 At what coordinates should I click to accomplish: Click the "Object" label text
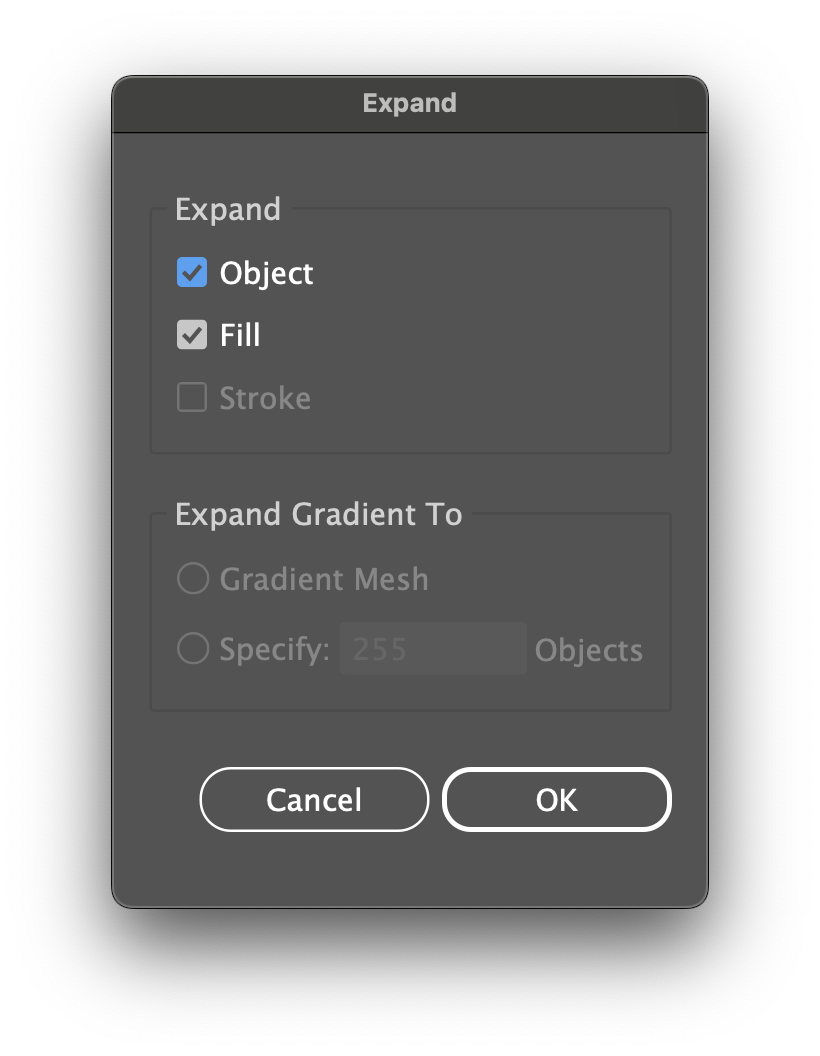point(266,274)
